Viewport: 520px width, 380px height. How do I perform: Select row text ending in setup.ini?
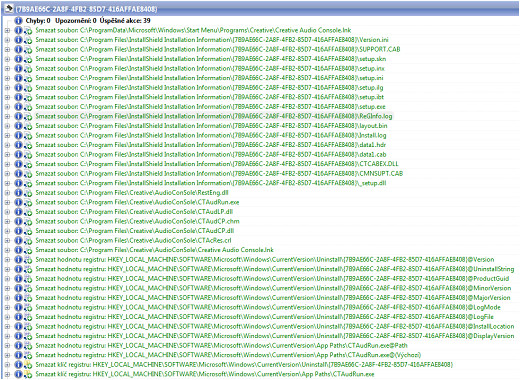[x=209, y=78]
